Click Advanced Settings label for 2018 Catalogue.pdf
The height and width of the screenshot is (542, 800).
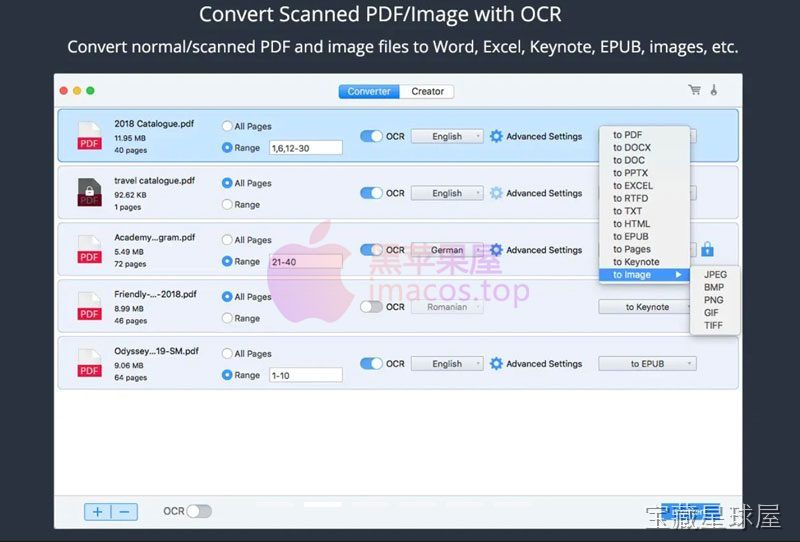pos(544,136)
